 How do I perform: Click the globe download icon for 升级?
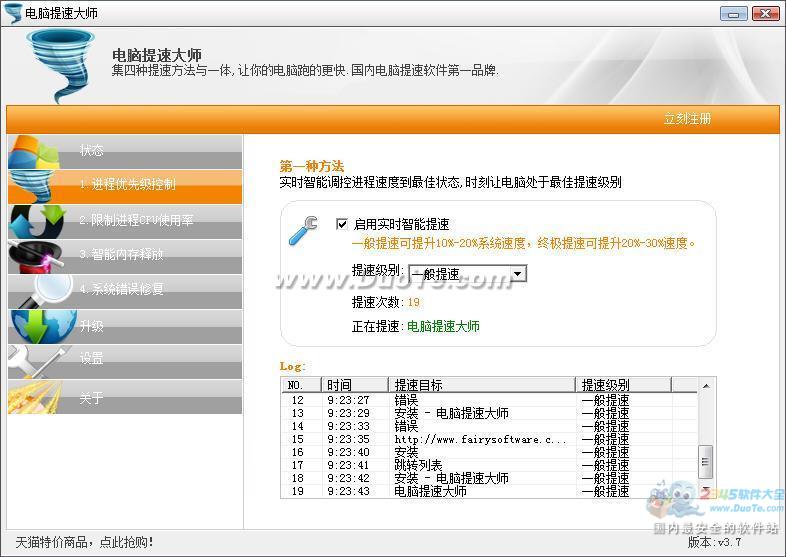[43, 326]
